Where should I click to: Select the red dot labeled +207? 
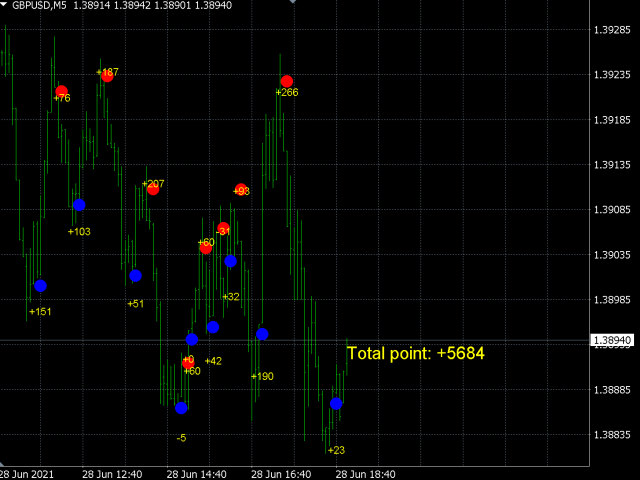click(x=153, y=189)
